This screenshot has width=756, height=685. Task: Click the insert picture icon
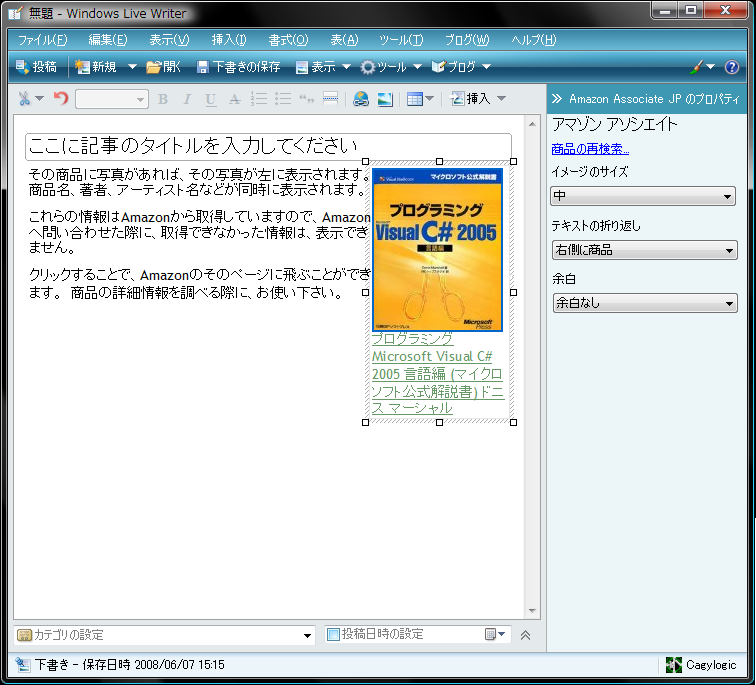tap(383, 98)
